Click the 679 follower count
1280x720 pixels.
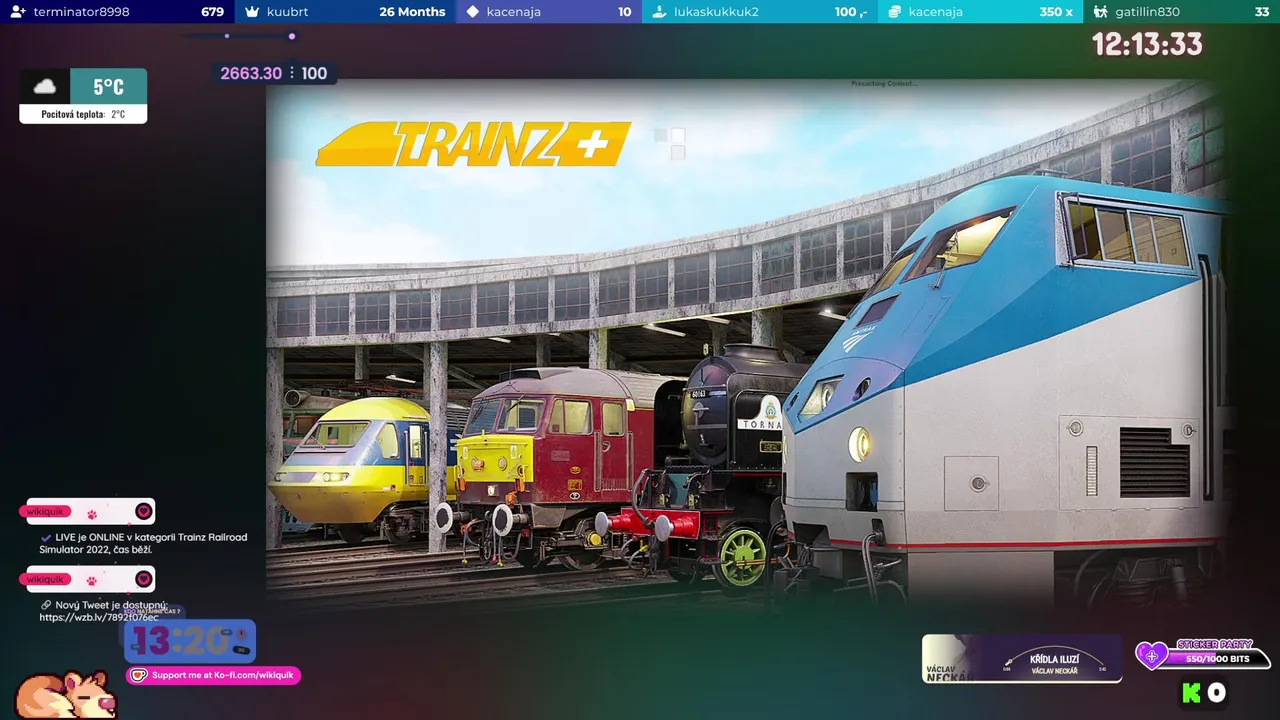pos(212,12)
